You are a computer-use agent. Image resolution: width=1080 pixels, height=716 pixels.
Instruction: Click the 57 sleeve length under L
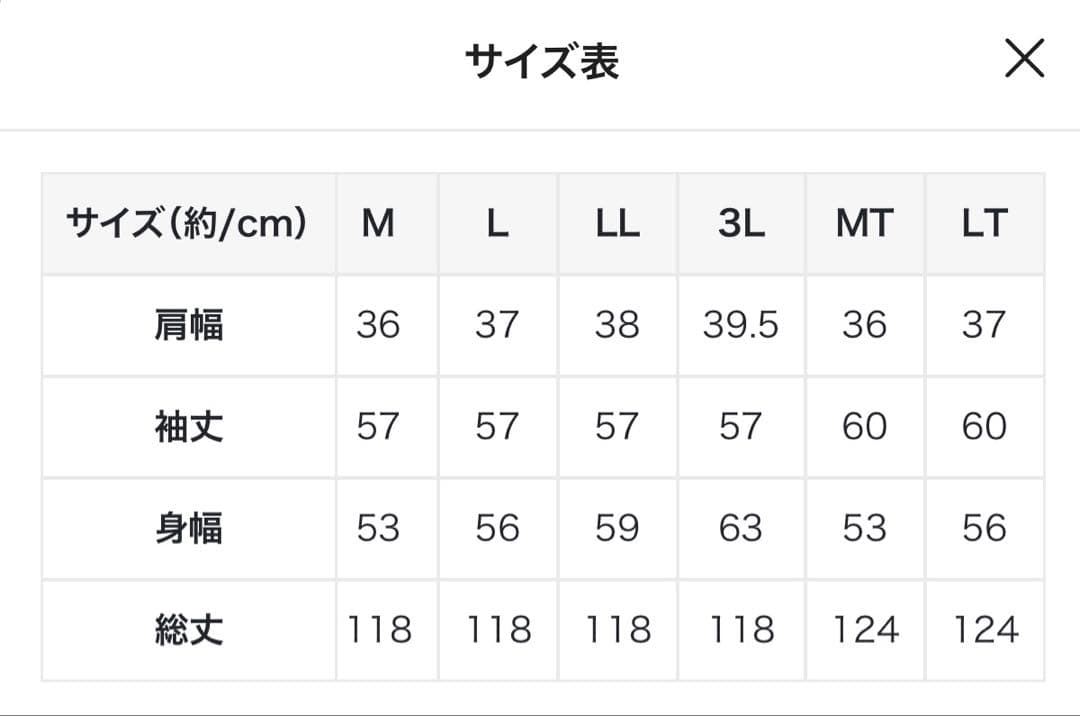(x=497, y=426)
